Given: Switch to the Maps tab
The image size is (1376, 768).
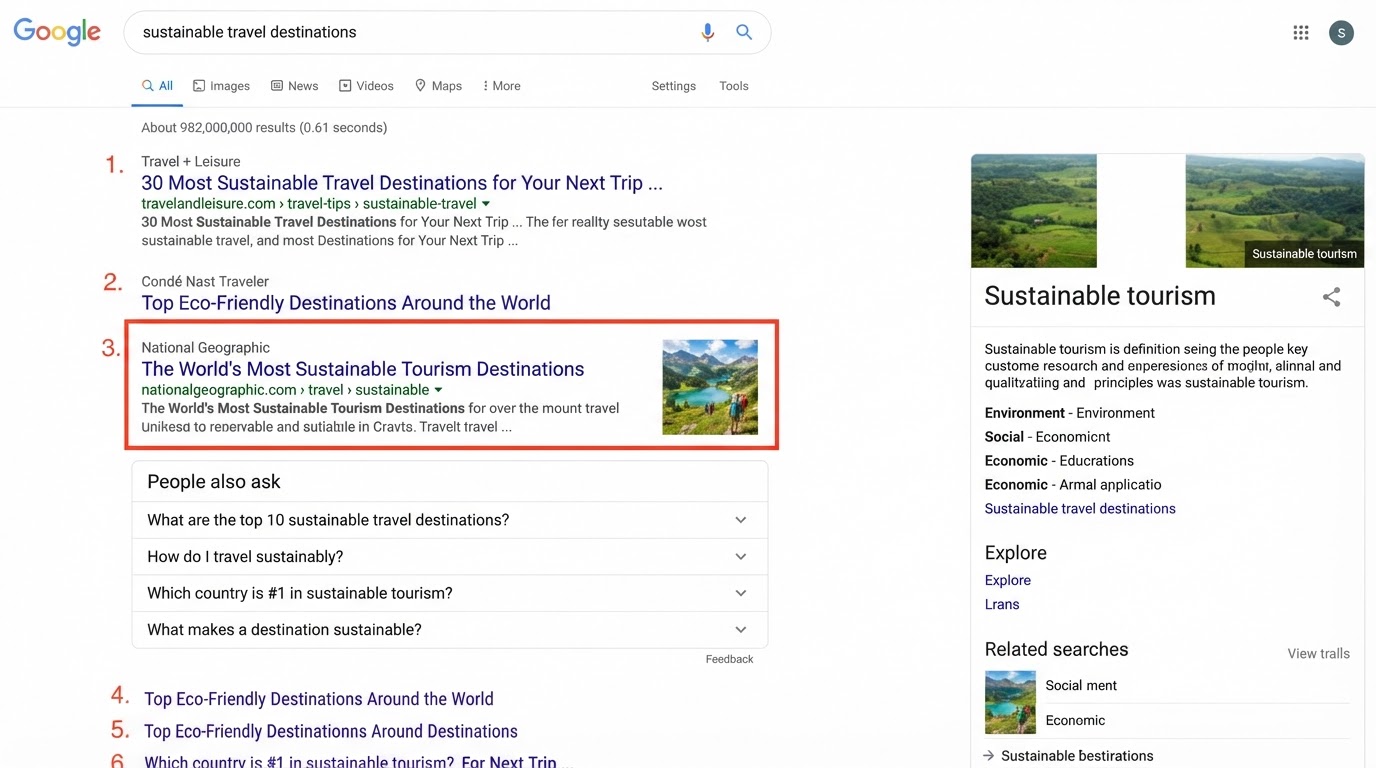Looking at the screenshot, I should (x=438, y=86).
